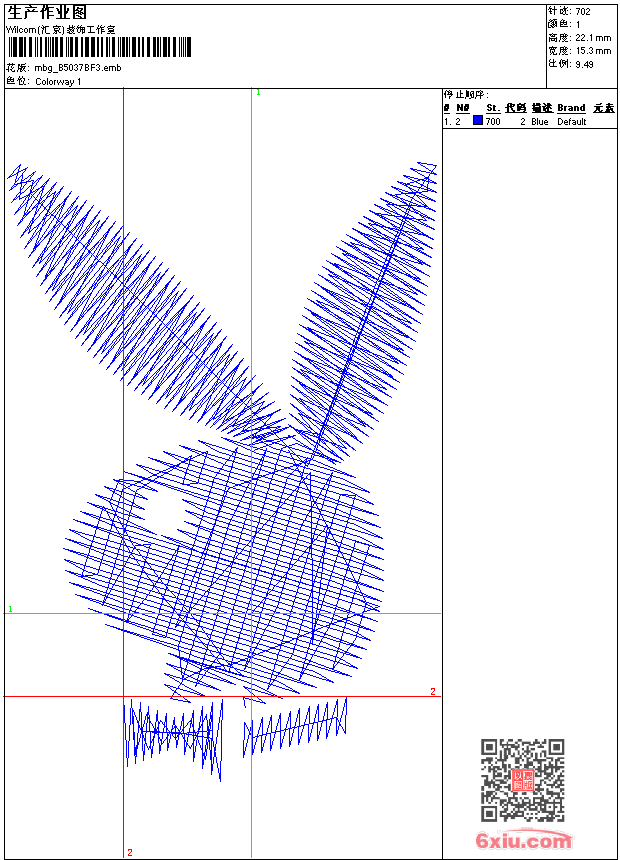Click the blue thread color swatch
The height and width of the screenshot is (860, 620).
(478, 121)
